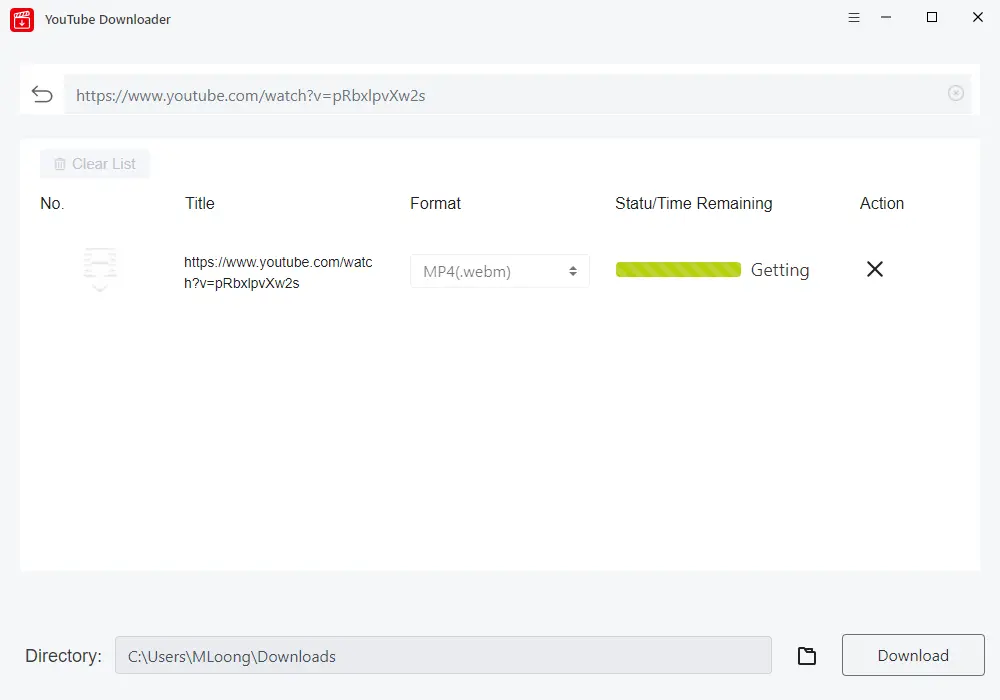Viewport: 1000px width, 700px height.
Task: Minimize the YouTube Downloader window
Action: pos(886,18)
